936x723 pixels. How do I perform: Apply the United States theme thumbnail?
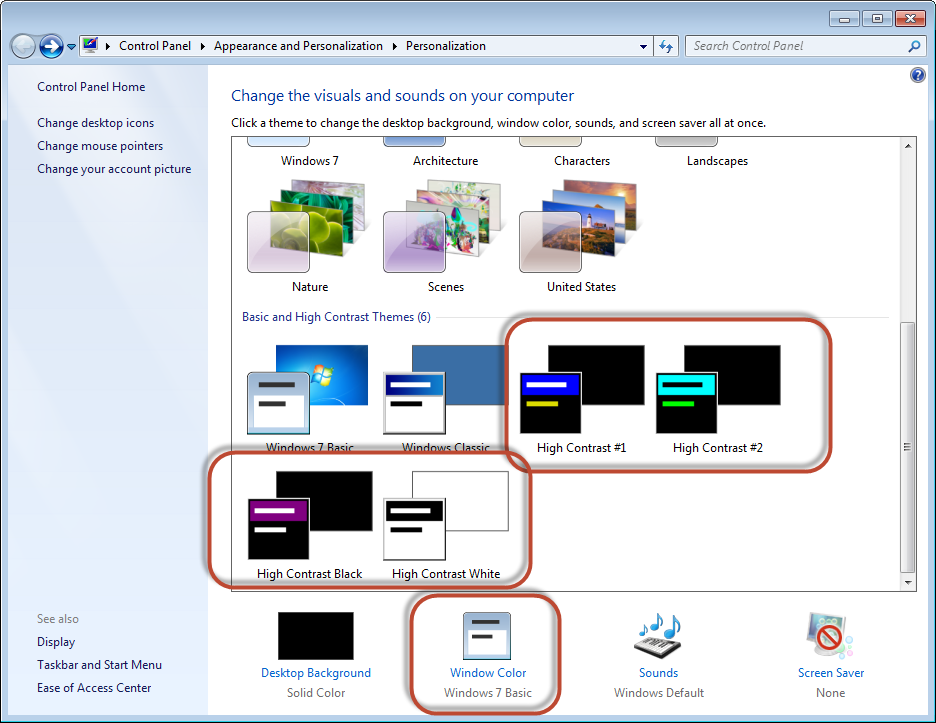click(x=579, y=227)
